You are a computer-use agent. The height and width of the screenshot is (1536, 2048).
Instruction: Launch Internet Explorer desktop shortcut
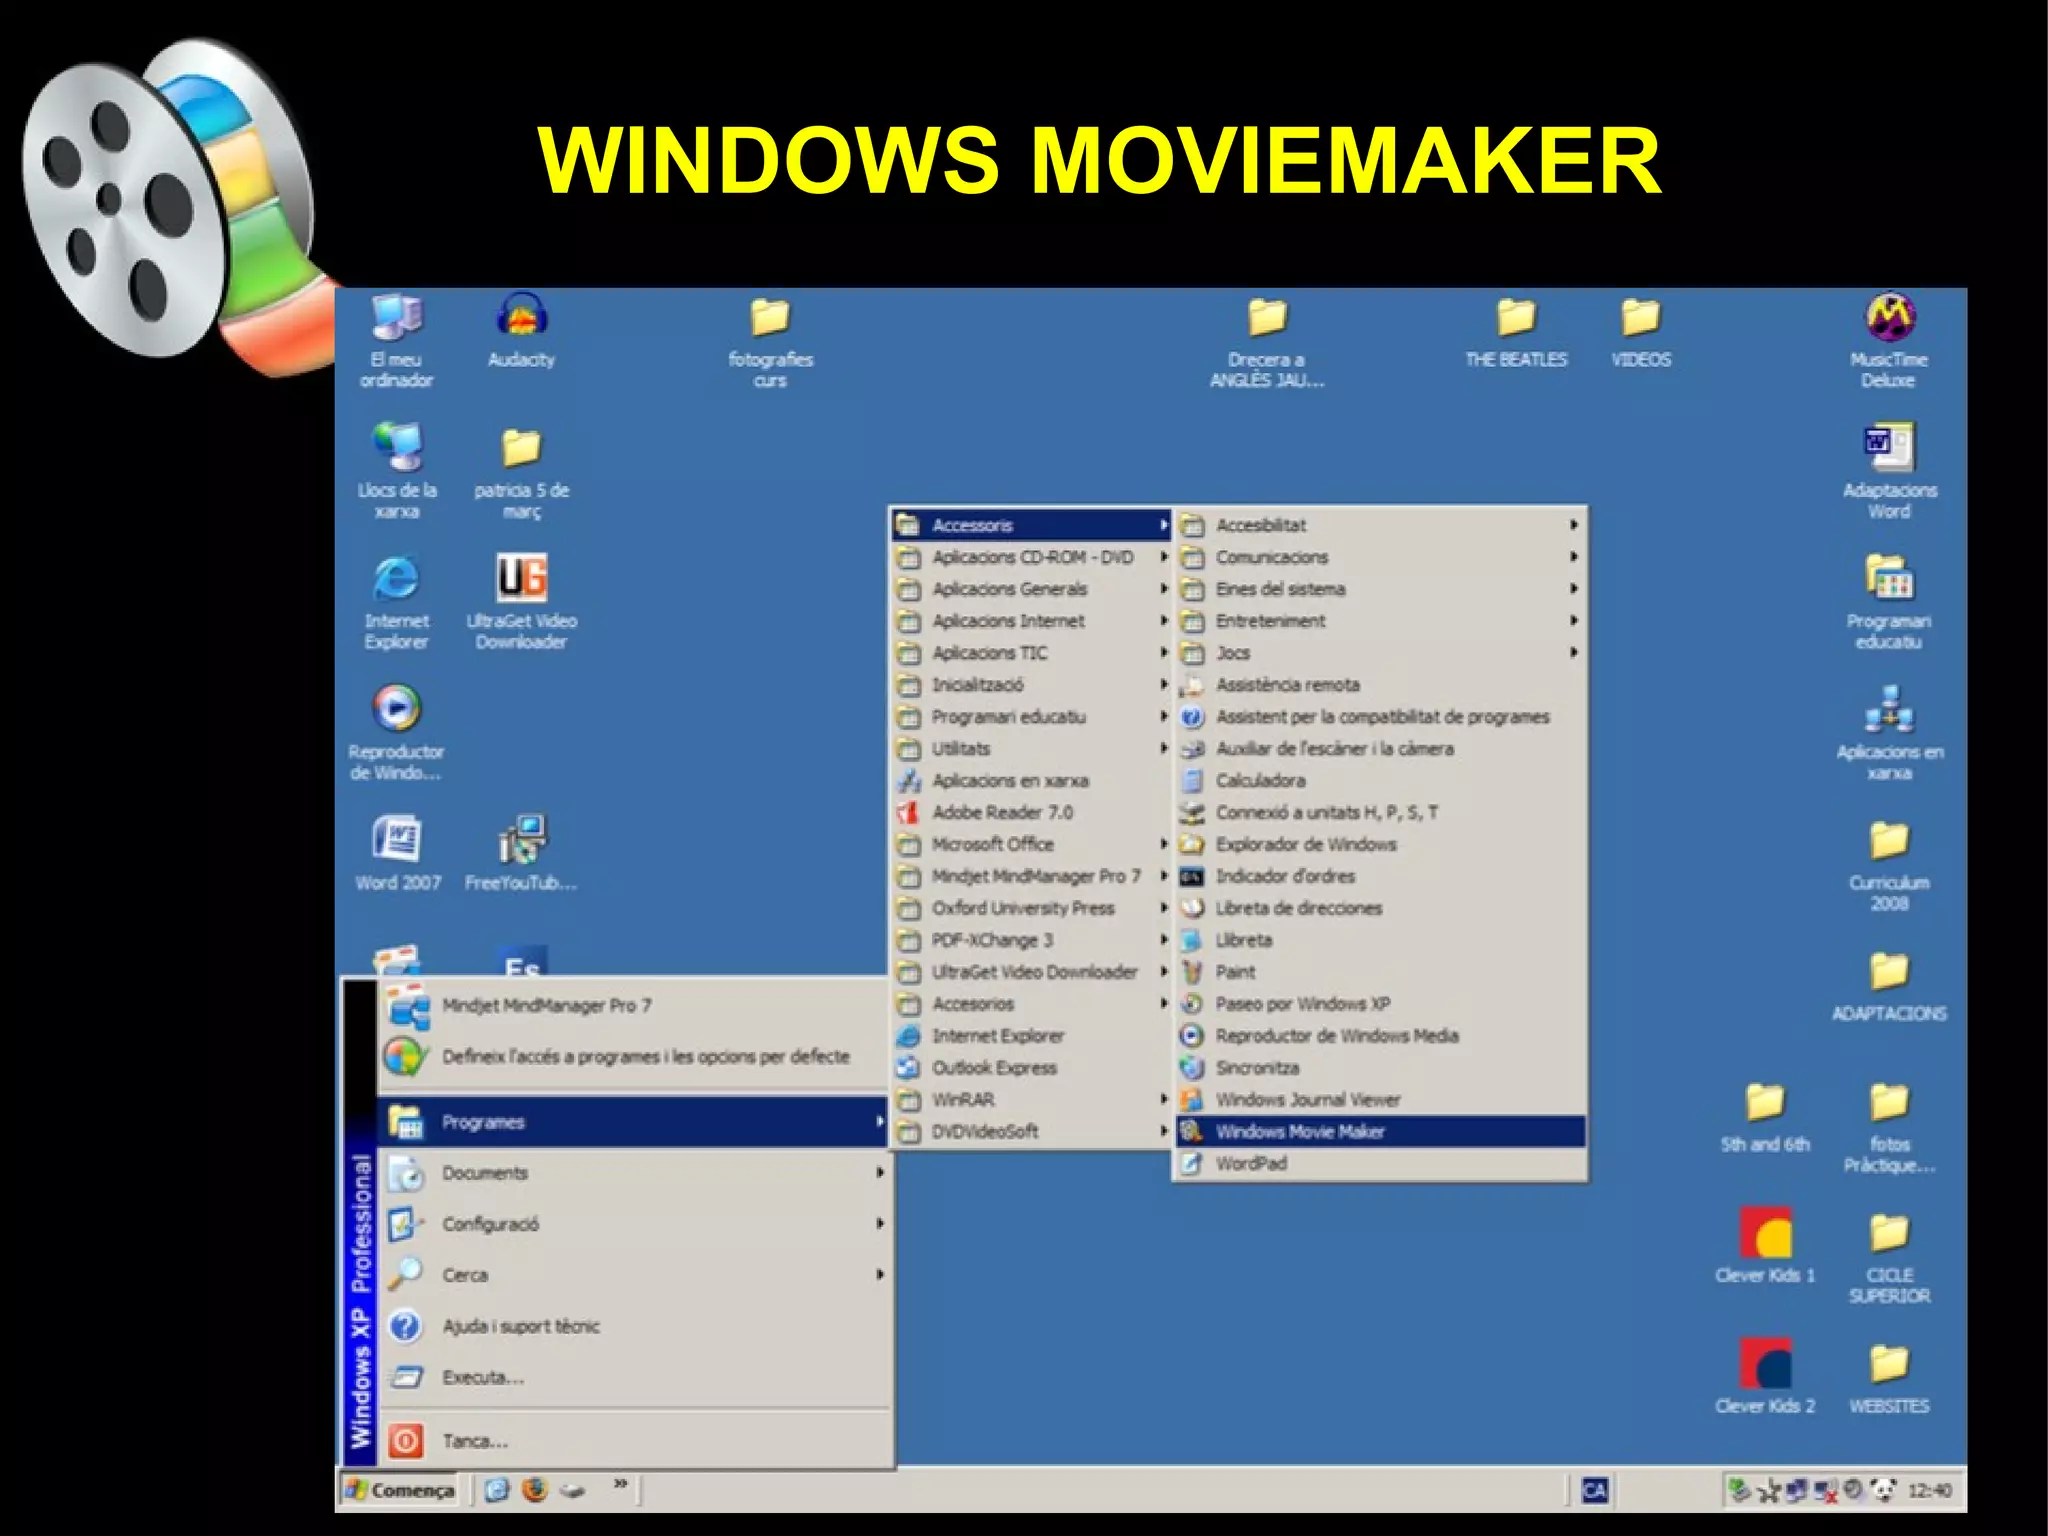(x=397, y=602)
